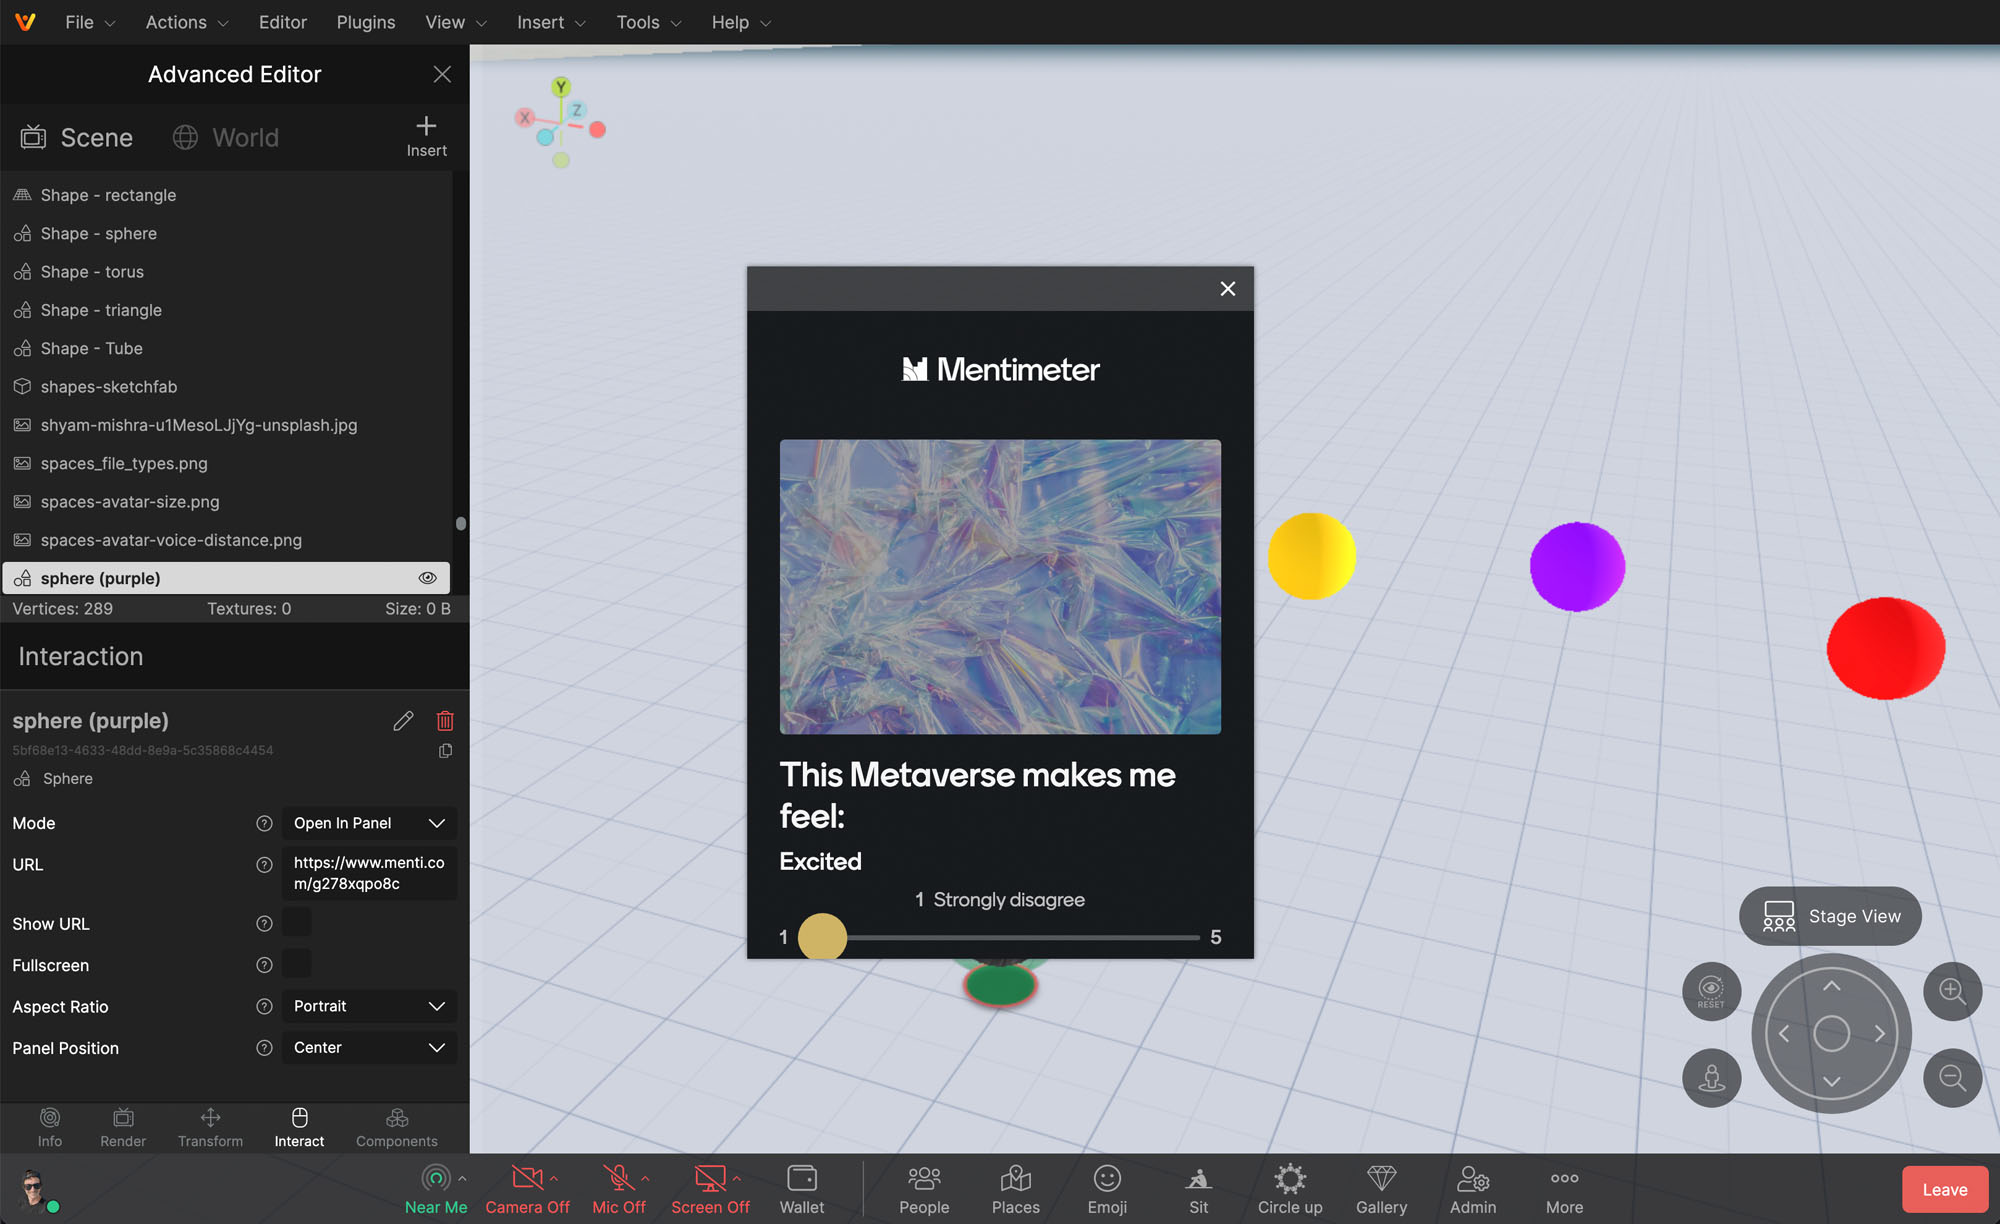The image size is (2000, 1224).
Task: Click the camera zoom out button
Action: click(1952, 1077)
